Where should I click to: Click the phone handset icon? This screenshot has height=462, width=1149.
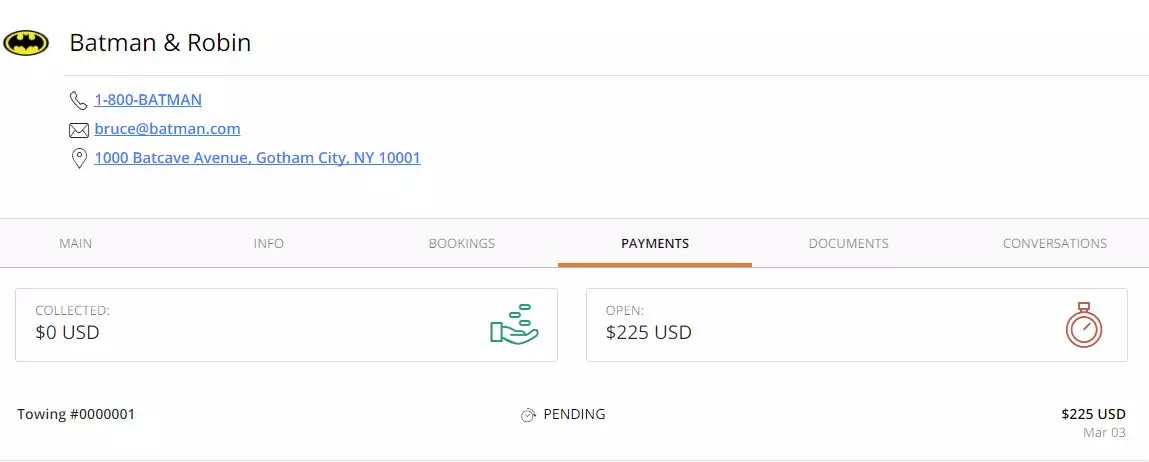tap(78, 100)
